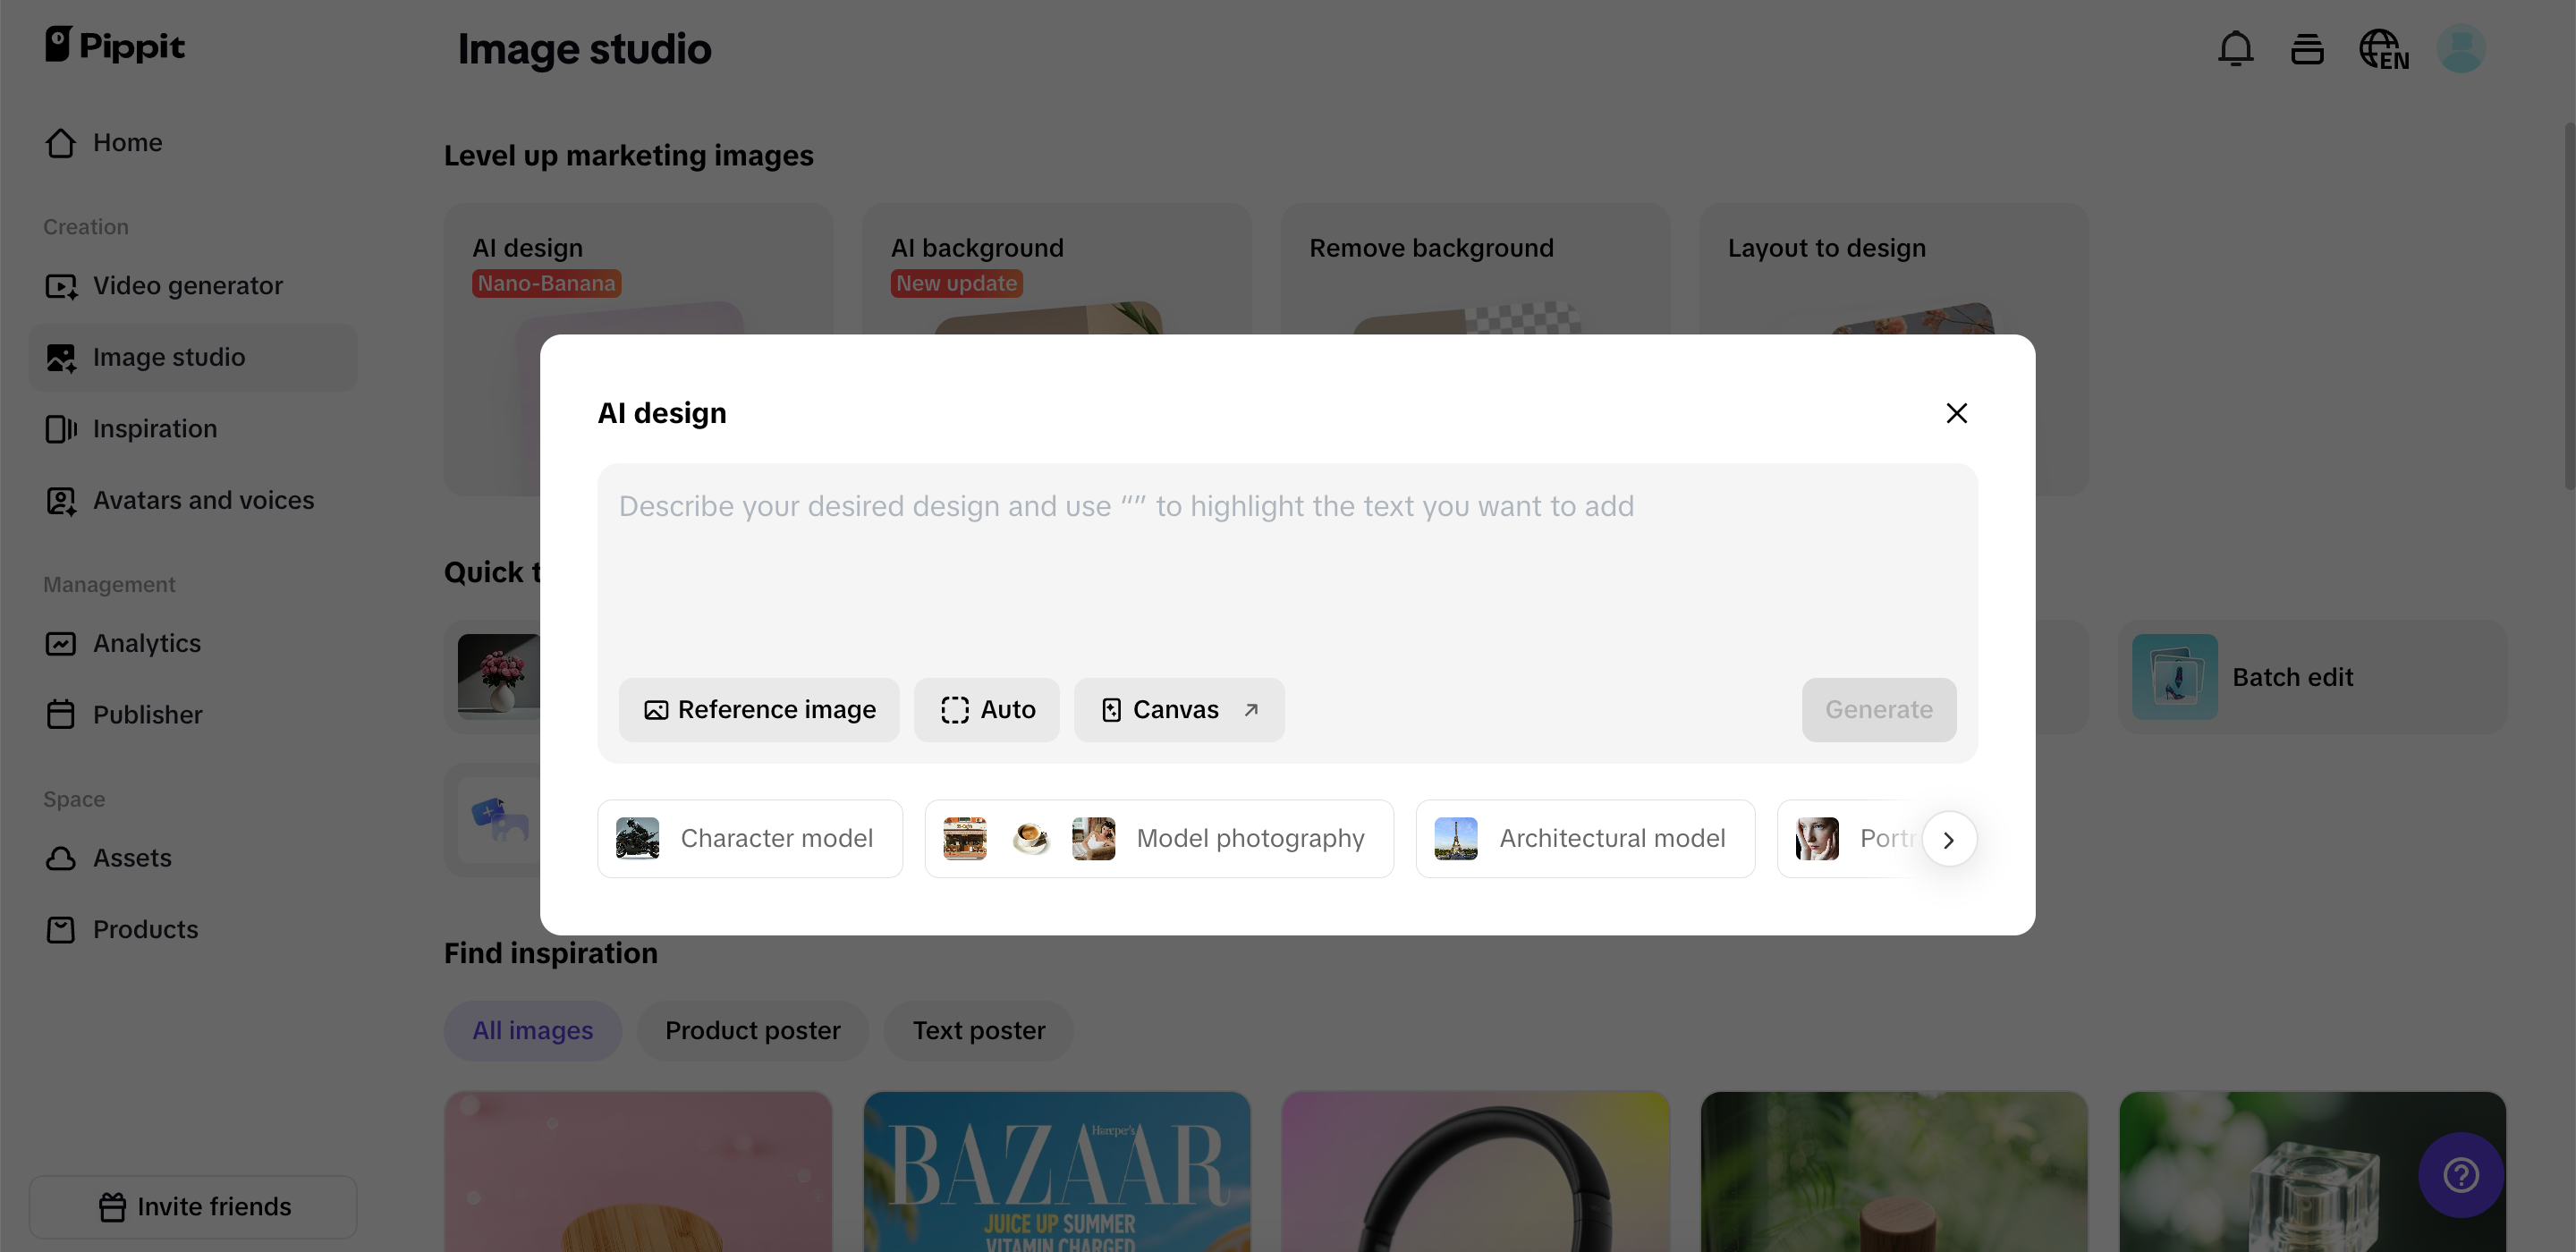Click the Generate button

(1878, 709)
